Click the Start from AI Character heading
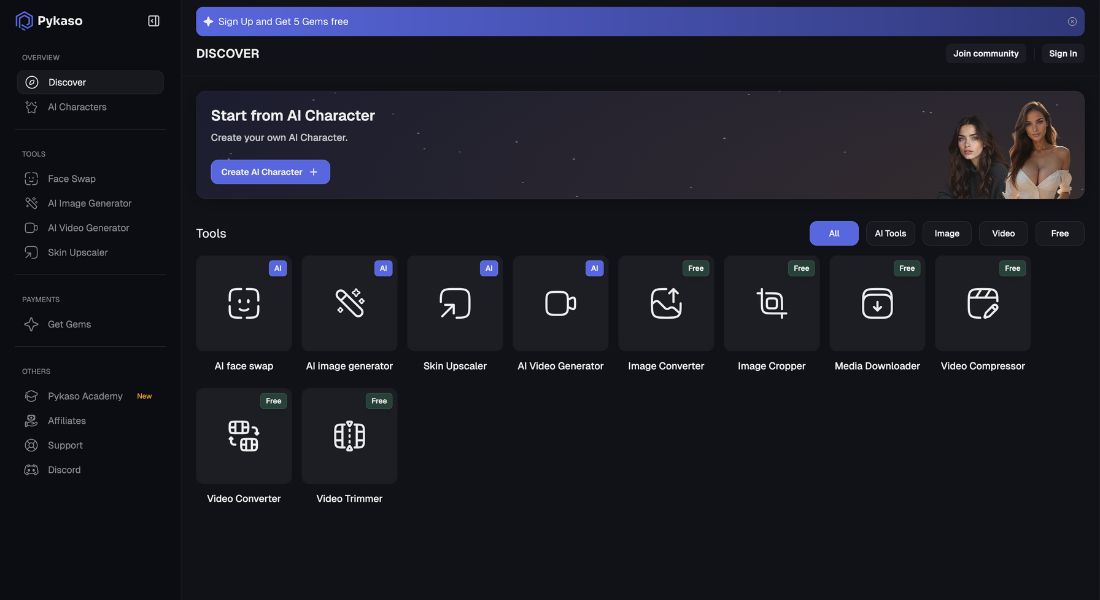The height and width of the screenshot is (600, 1100). tap(293, 115)
